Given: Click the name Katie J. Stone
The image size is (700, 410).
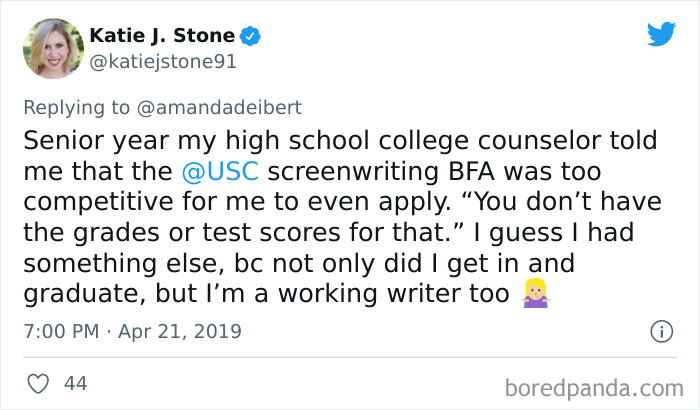Looking at the screenshot, I should 163,37.
